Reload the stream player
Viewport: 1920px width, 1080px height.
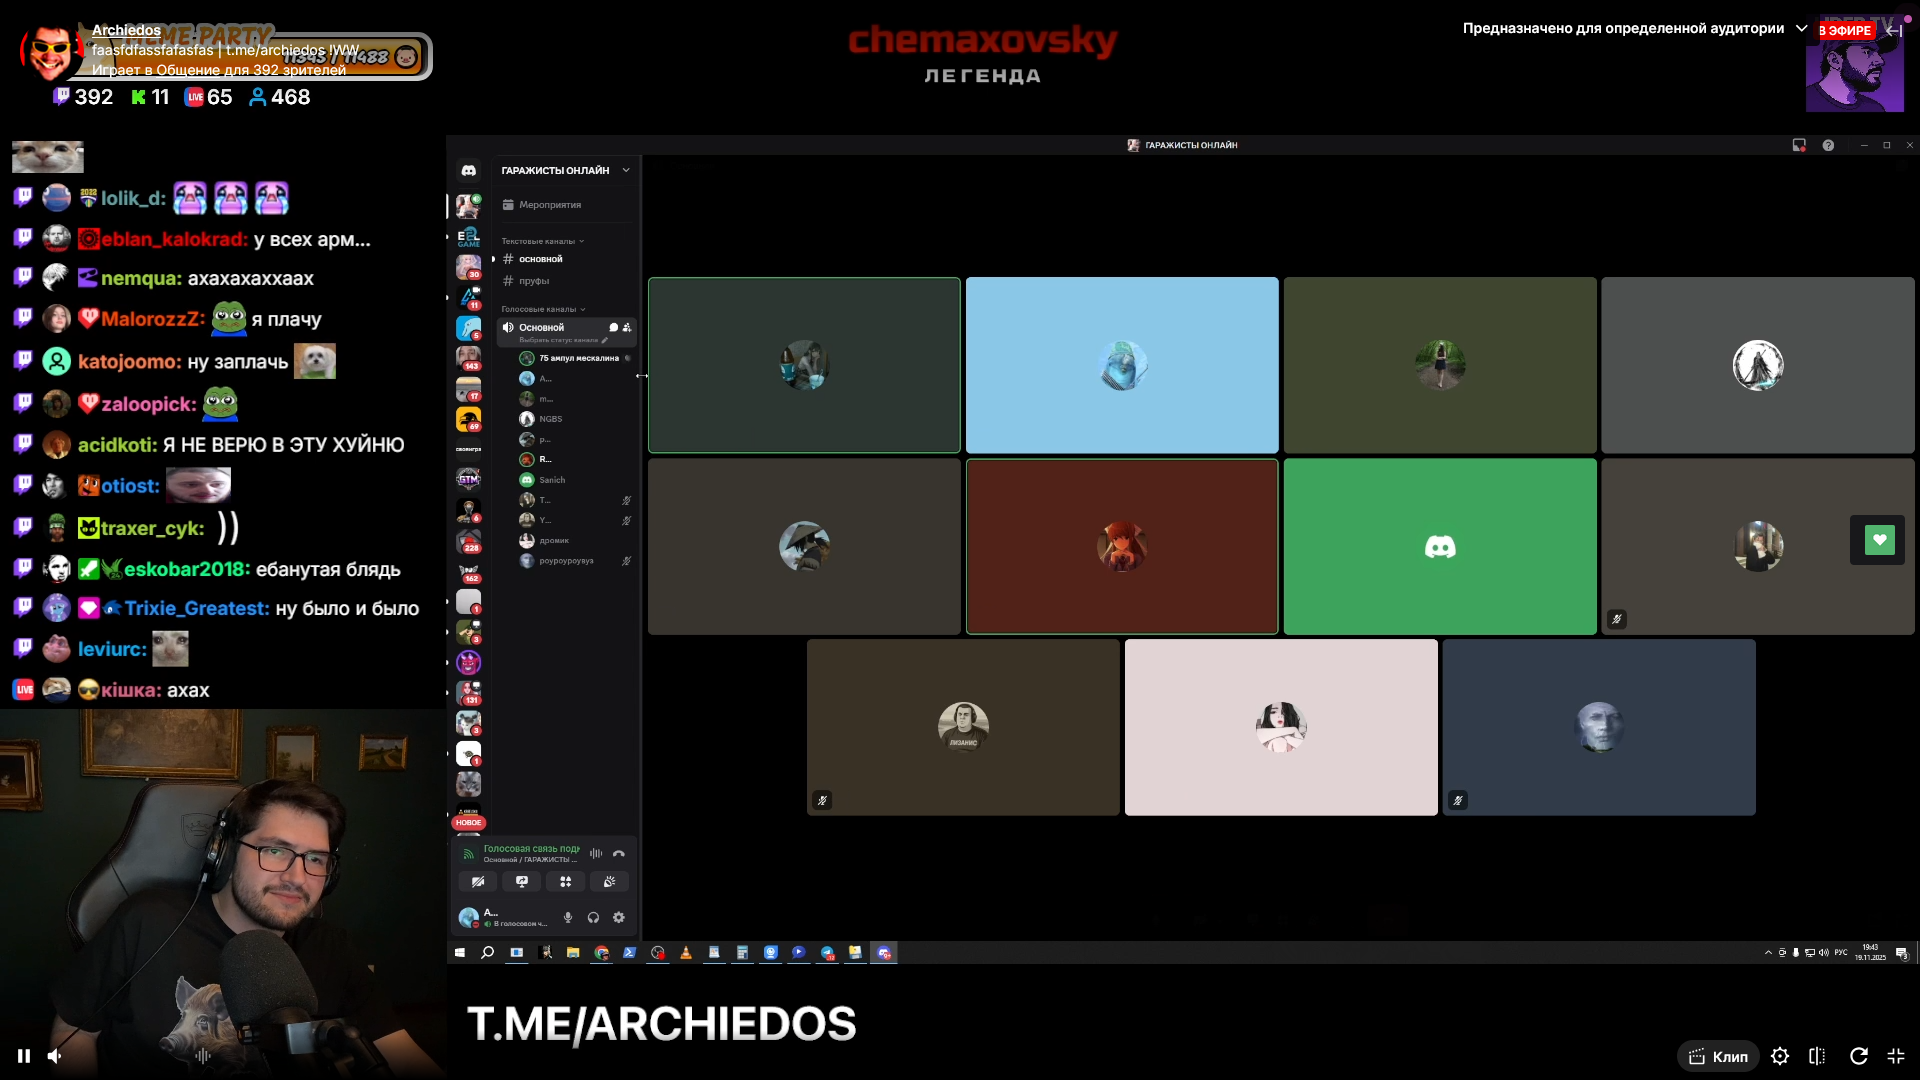click(1858, 1056)
